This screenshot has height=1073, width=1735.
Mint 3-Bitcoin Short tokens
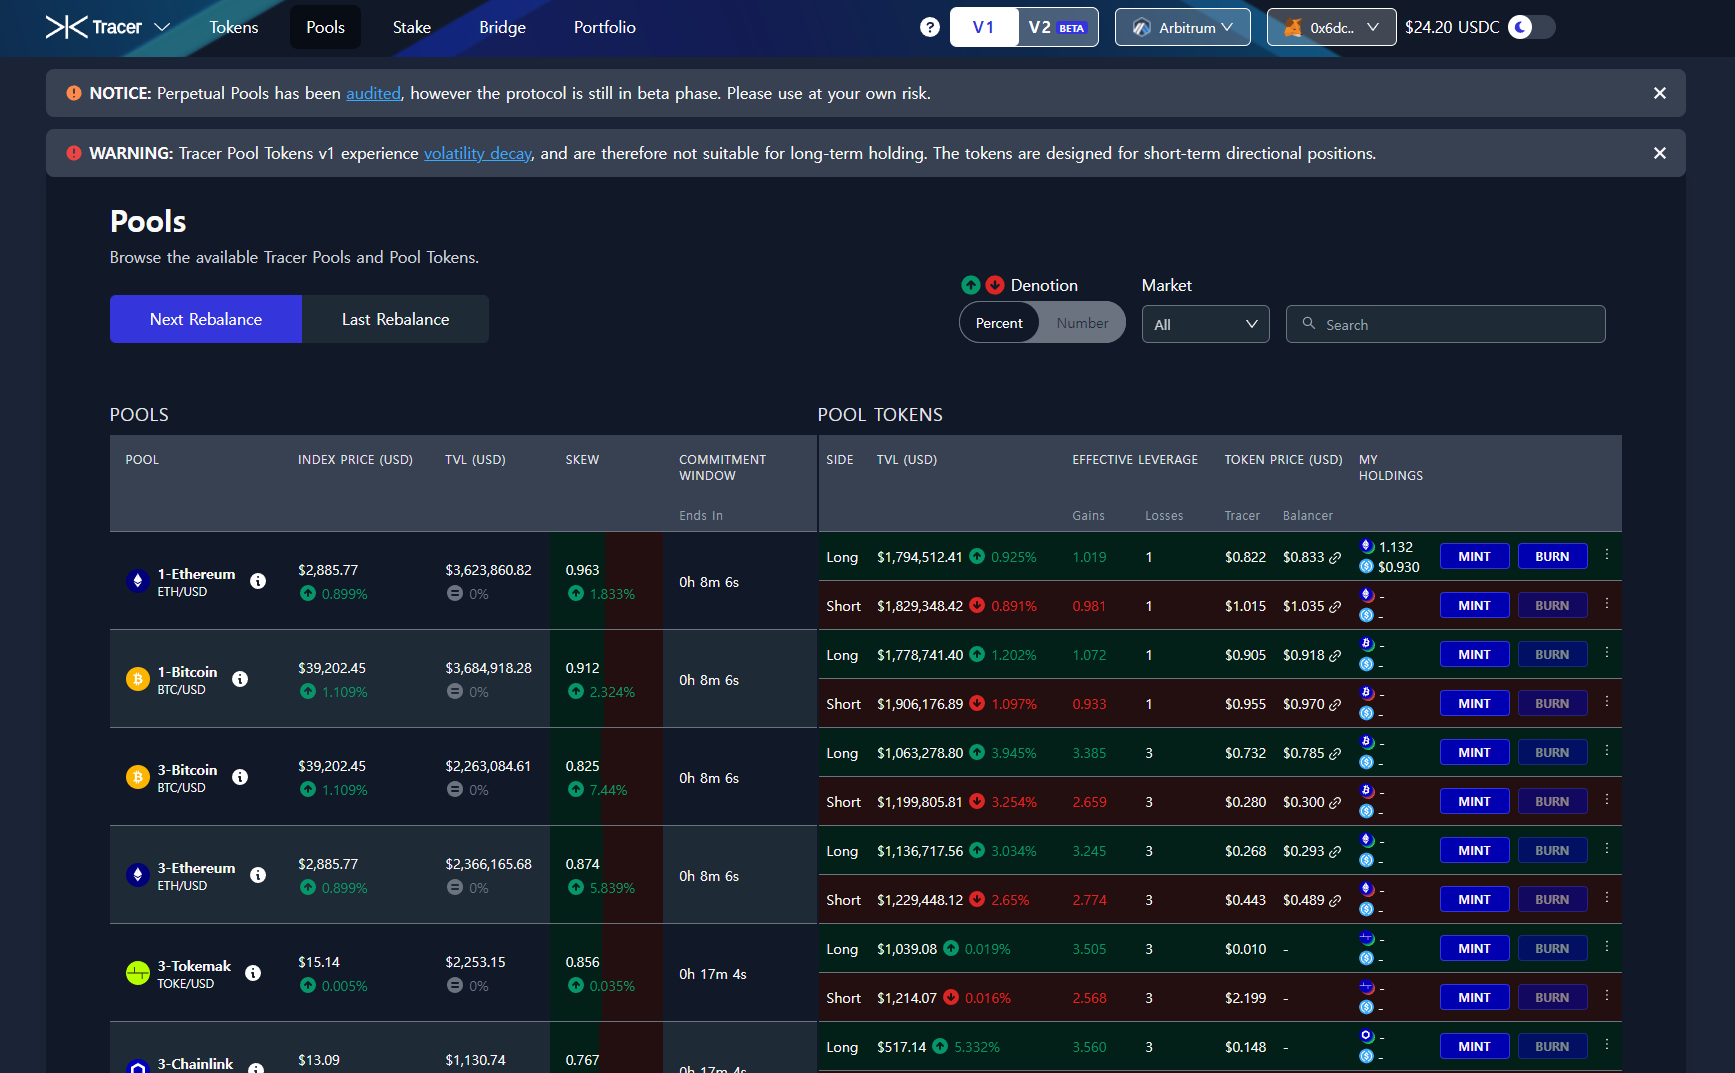coord(1474,801)
